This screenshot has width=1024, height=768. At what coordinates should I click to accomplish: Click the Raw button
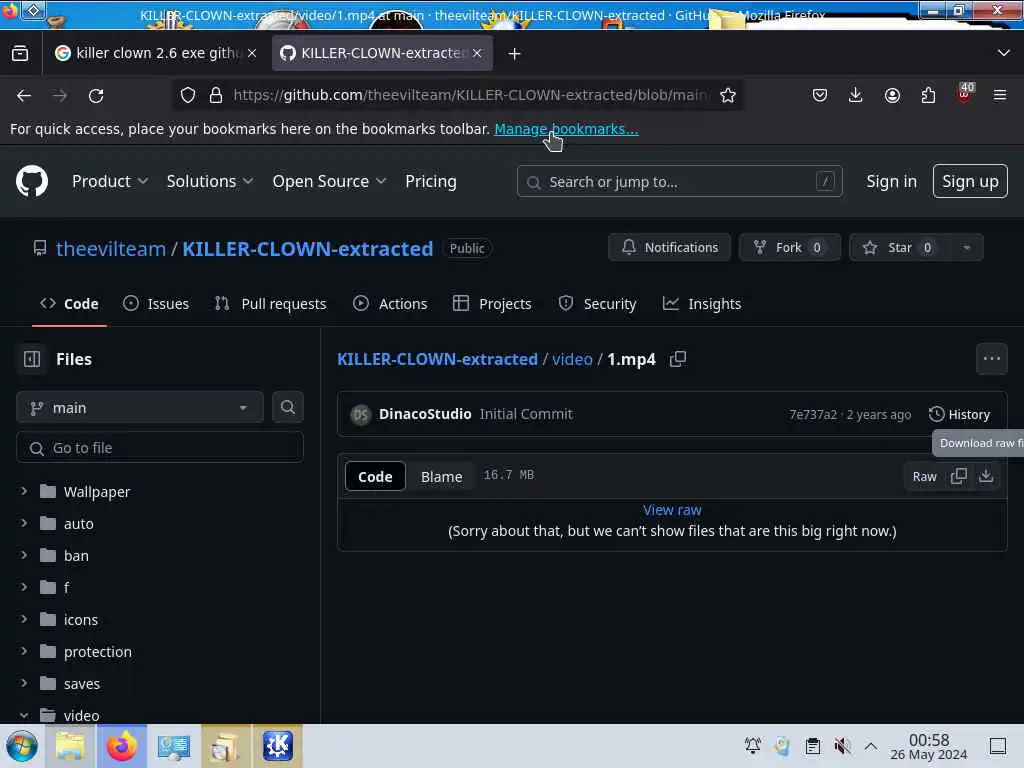click(x=924, y=477)
